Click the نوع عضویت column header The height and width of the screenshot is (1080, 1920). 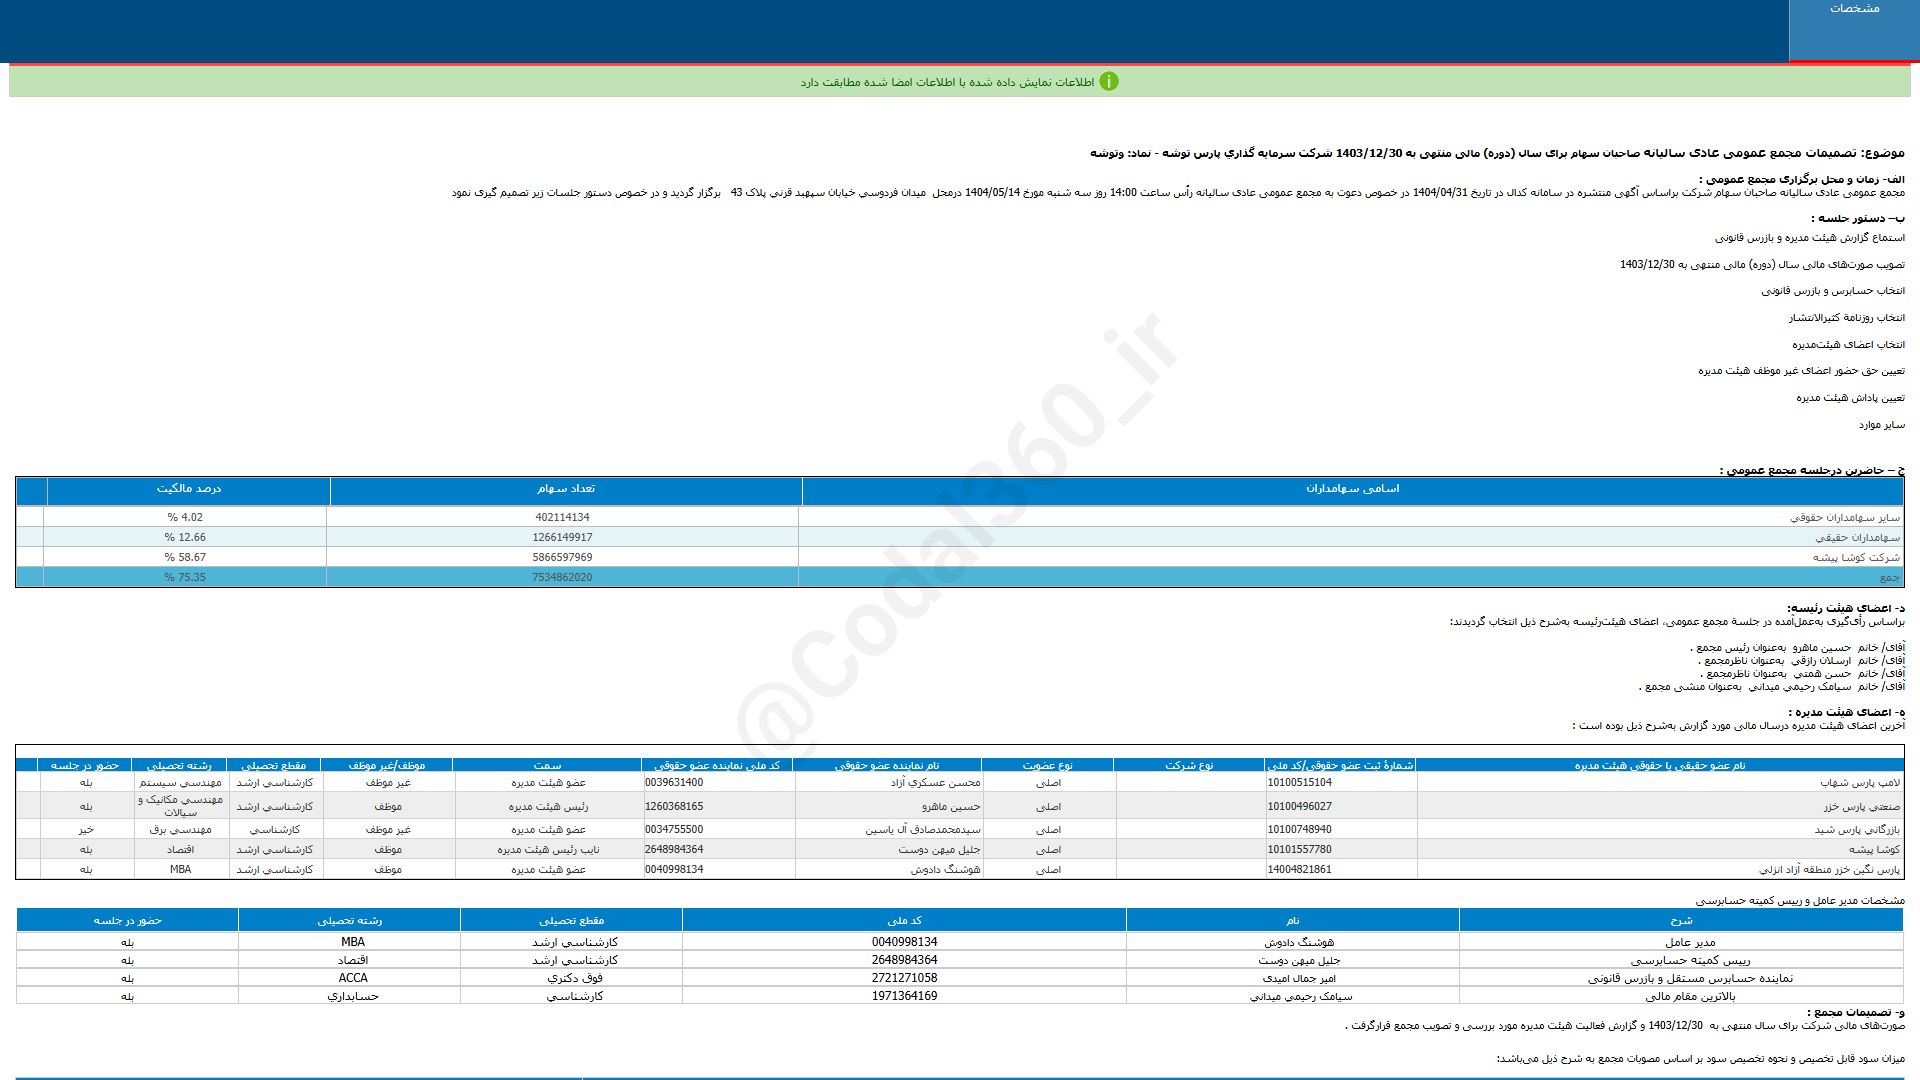coord(1047,765)
